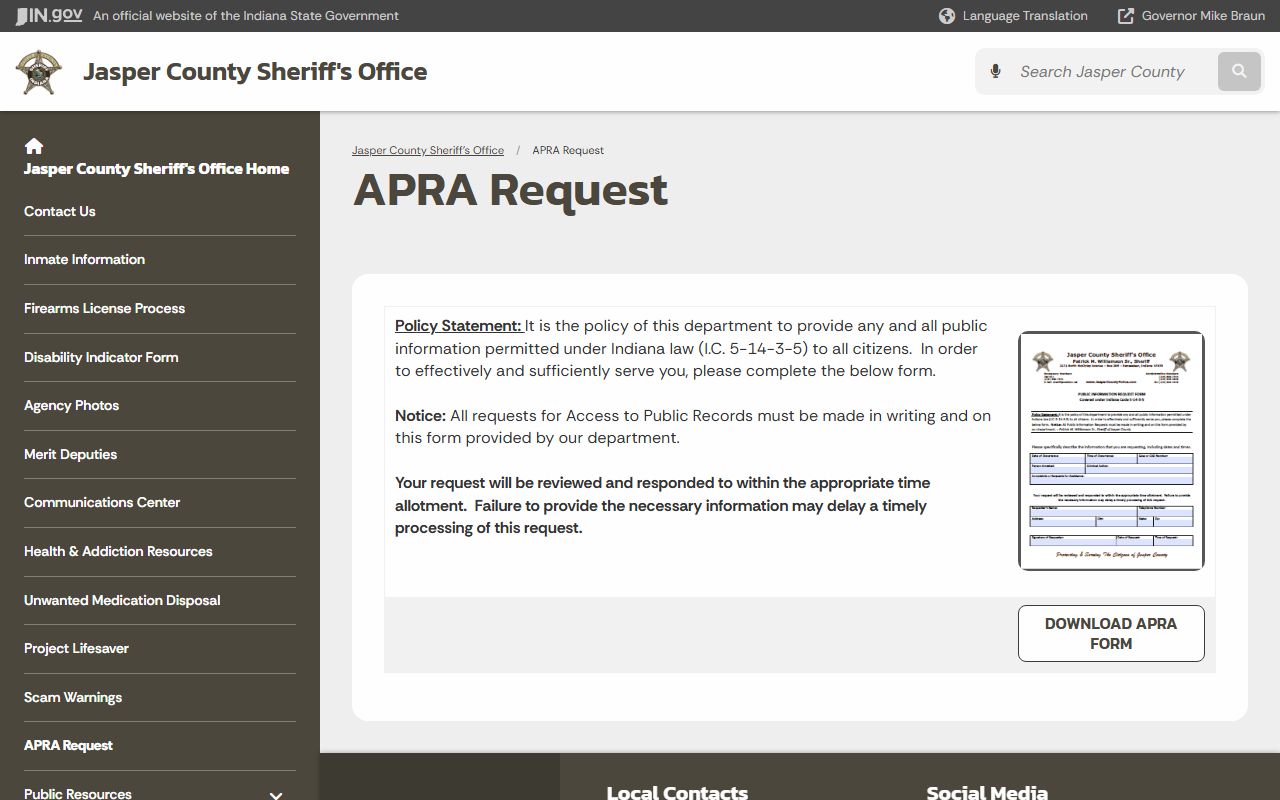Open Unwanted Medication Disposal page

point(122,600)
